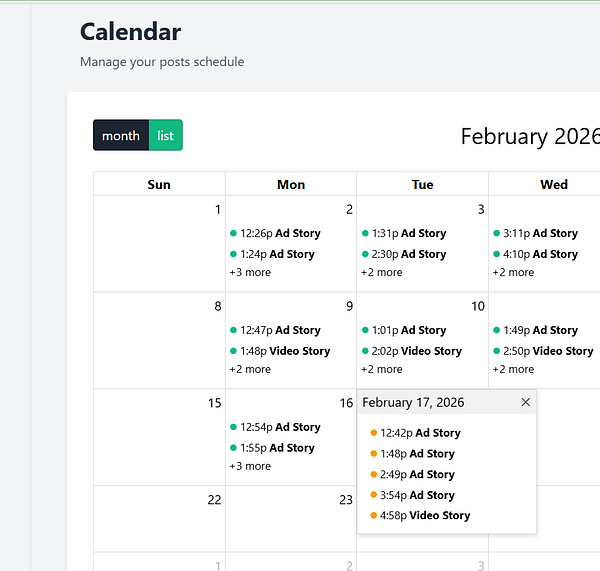Viewport: 600px width, 571px height.
Task: Open 12:26p Ad Story on February 2
Action: click(x=280, y=233)
